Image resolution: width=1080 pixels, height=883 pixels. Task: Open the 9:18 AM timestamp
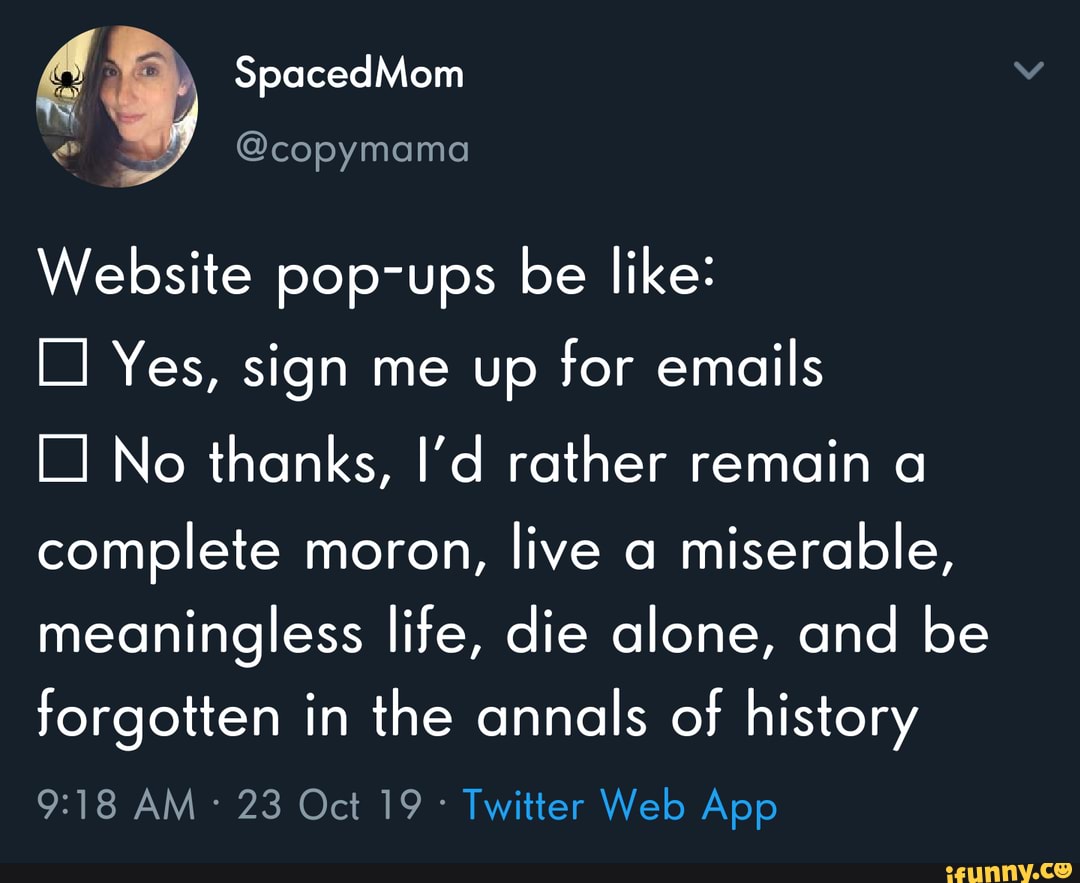click(117, 805)
